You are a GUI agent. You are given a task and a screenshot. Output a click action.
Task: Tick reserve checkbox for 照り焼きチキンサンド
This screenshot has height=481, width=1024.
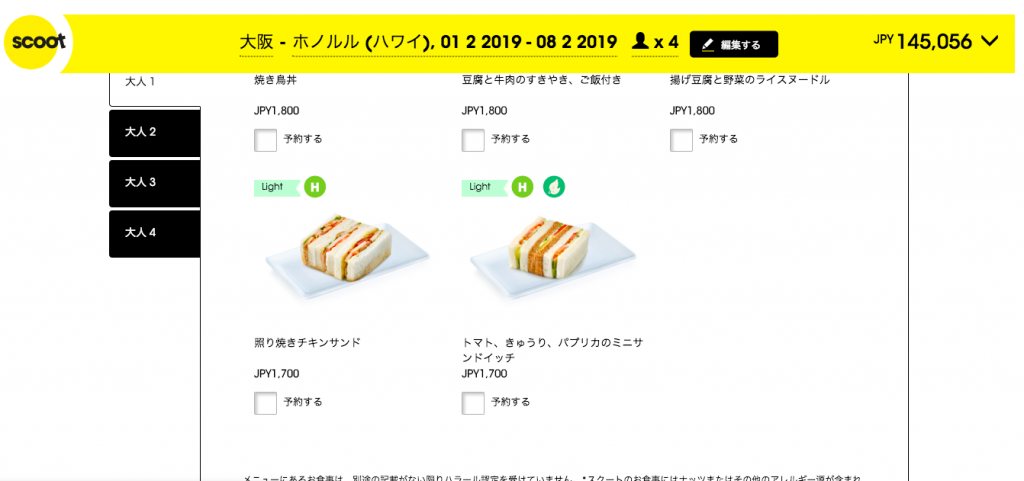coord(265,403)
